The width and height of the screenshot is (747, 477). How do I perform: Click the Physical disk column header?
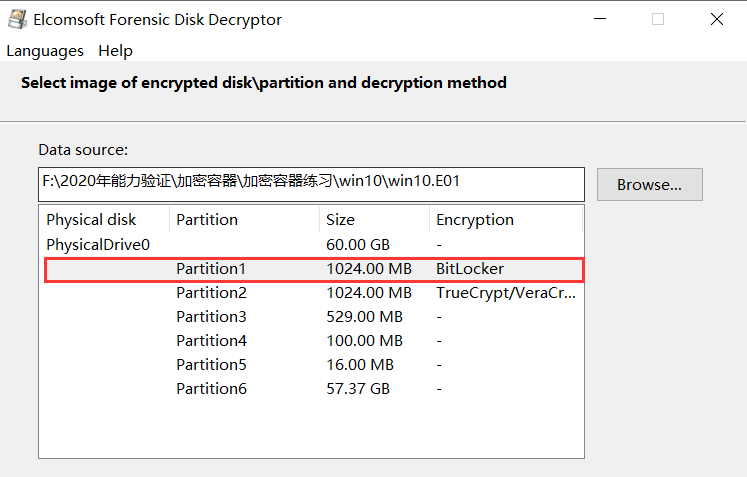click(91, 220)
